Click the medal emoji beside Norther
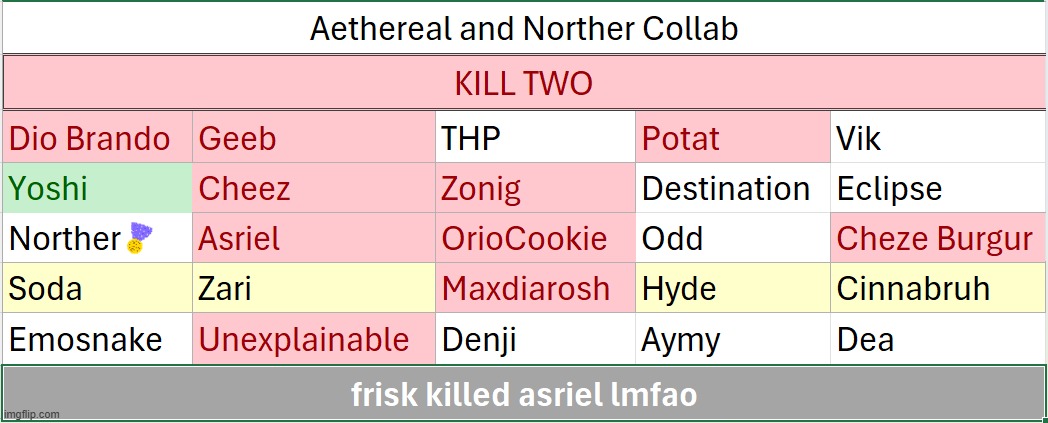Viewport: 1048px width, 423px height. (141, 239)
